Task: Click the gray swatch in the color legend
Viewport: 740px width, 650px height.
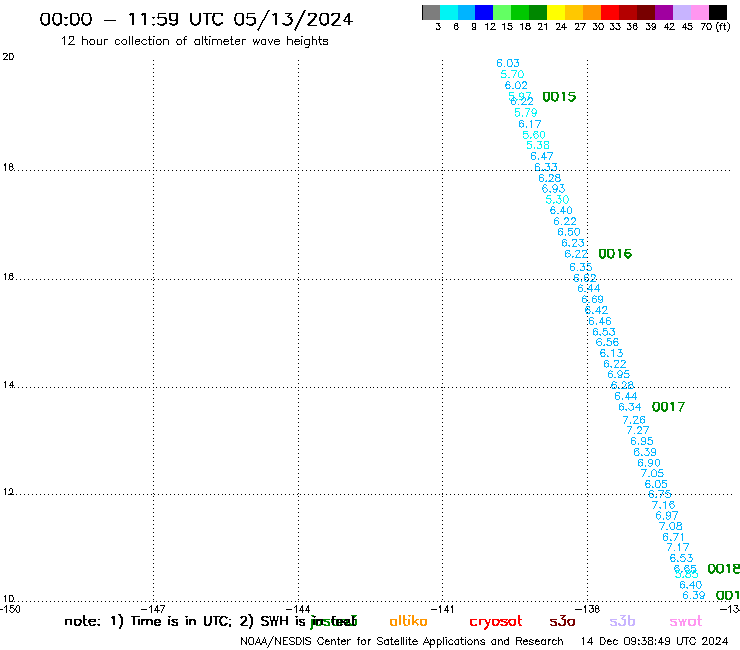Action: [x=431, y=12]
